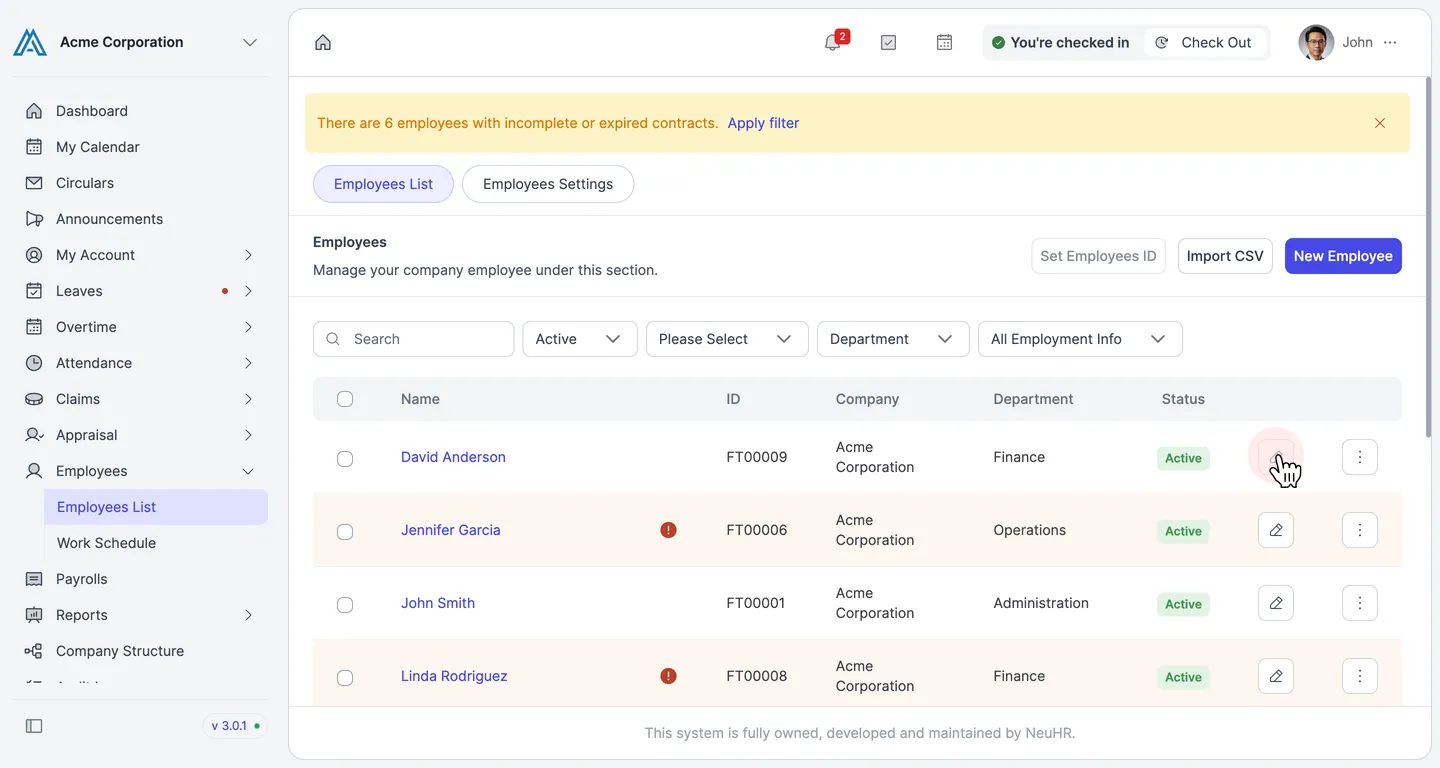
Task: Open the Department filter dropdown
Action: tap(893, 339)
